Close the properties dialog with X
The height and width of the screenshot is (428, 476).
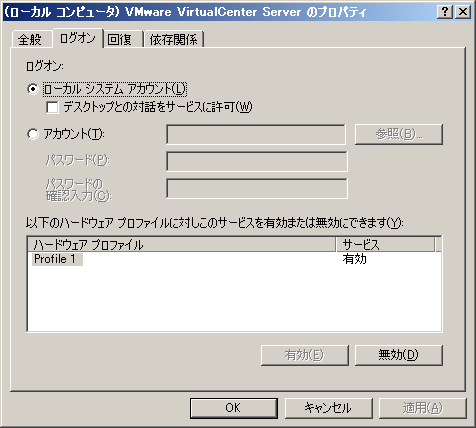pyautogui.click(x=463, y=12)
